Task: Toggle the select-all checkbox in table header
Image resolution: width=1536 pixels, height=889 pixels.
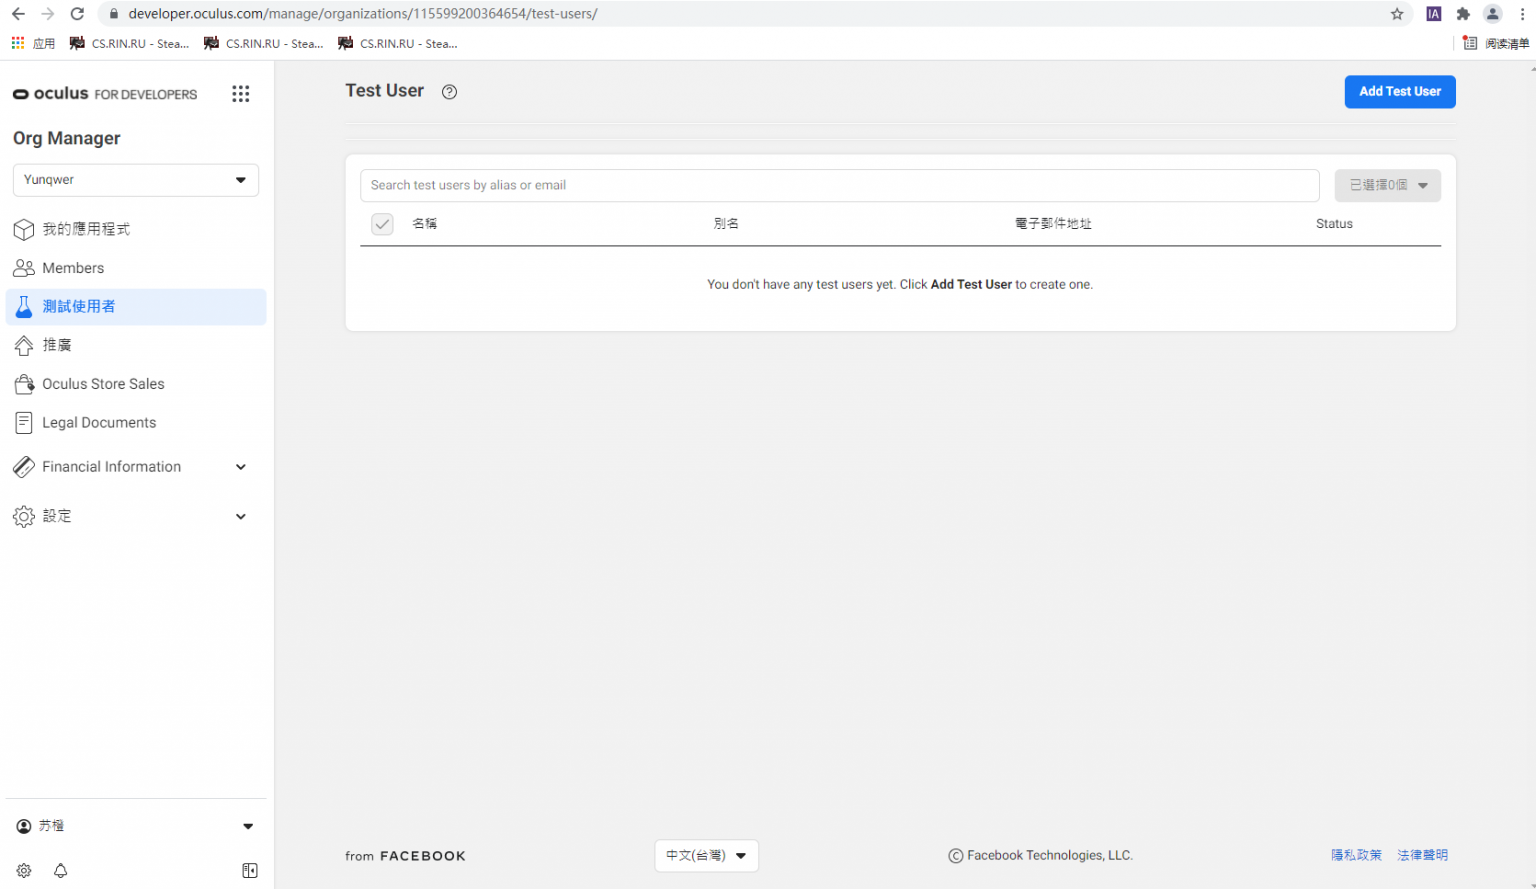Action: coord(382,224)
